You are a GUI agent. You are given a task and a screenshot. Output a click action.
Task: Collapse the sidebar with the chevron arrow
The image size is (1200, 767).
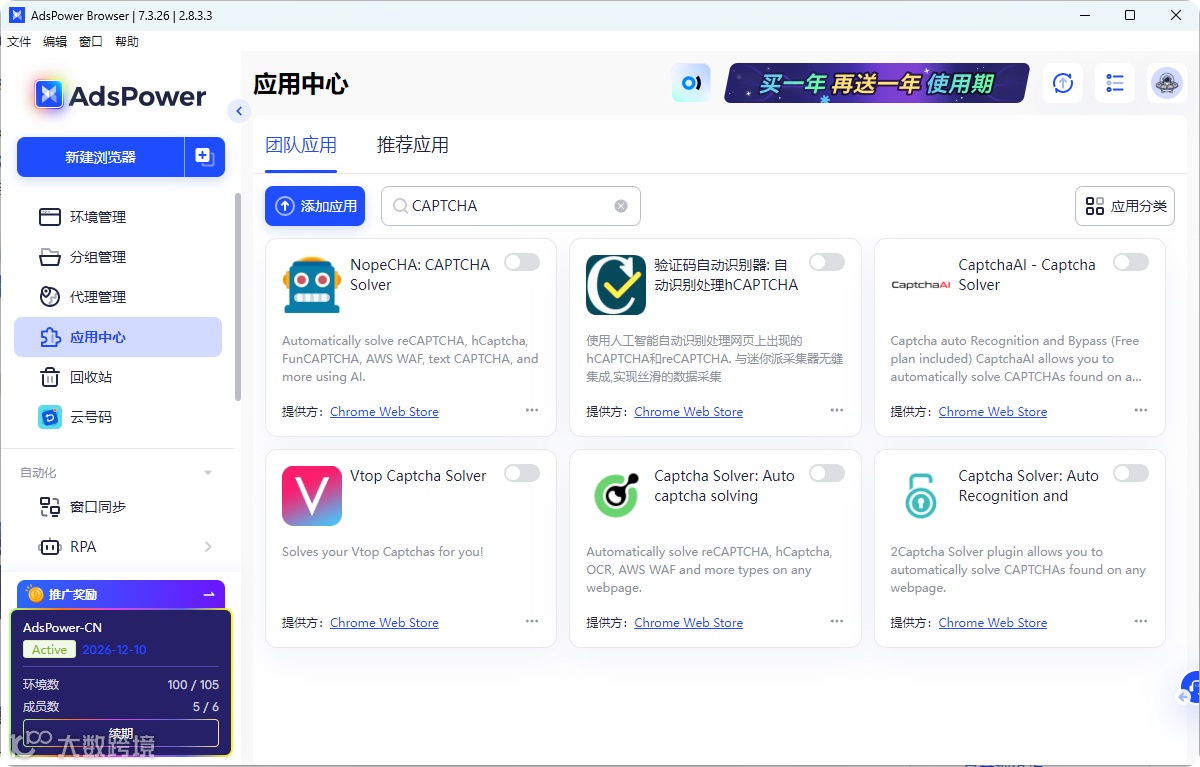click(x=238, y=111)
